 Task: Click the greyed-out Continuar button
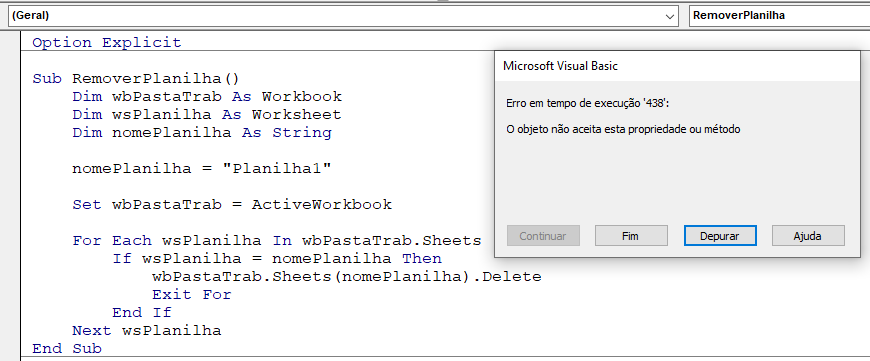coord(543,236)
